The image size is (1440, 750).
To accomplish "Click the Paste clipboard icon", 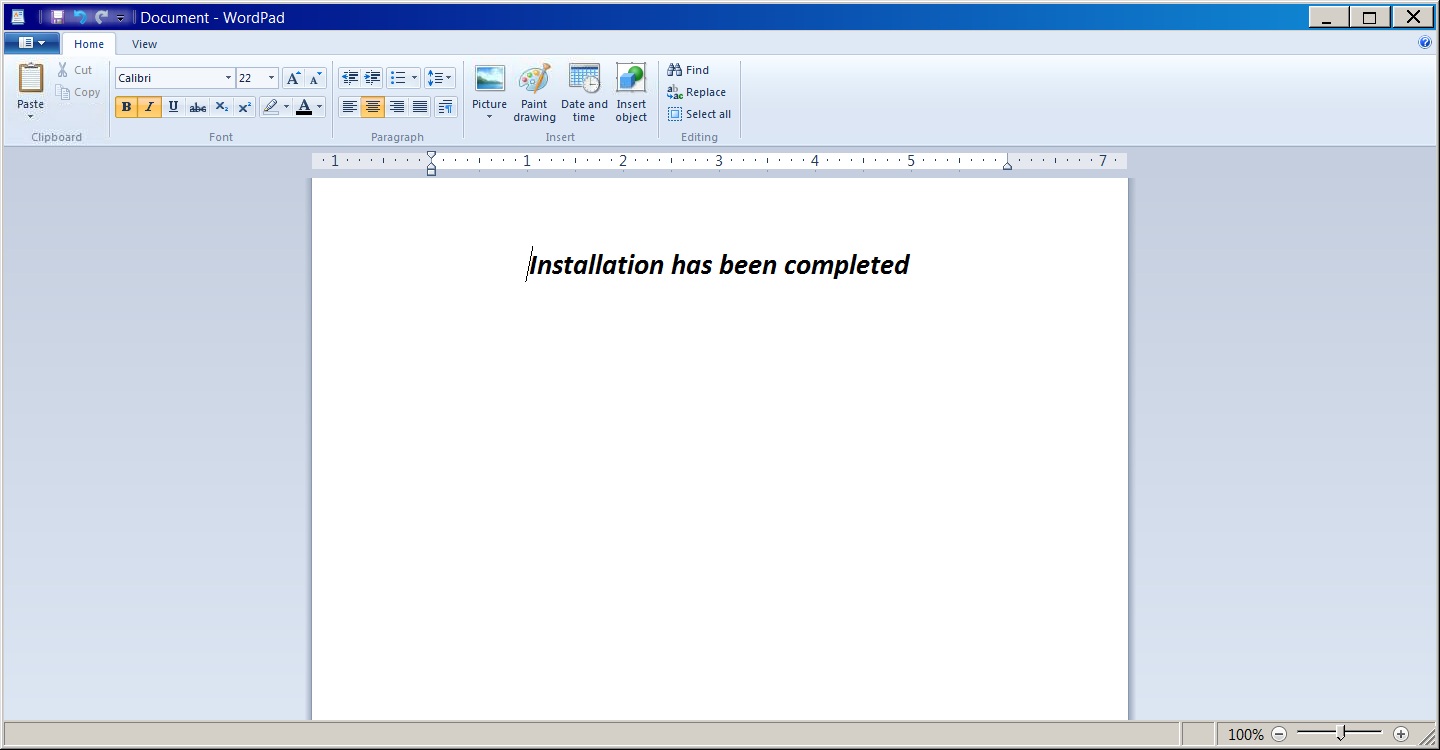I will (31, 79).
